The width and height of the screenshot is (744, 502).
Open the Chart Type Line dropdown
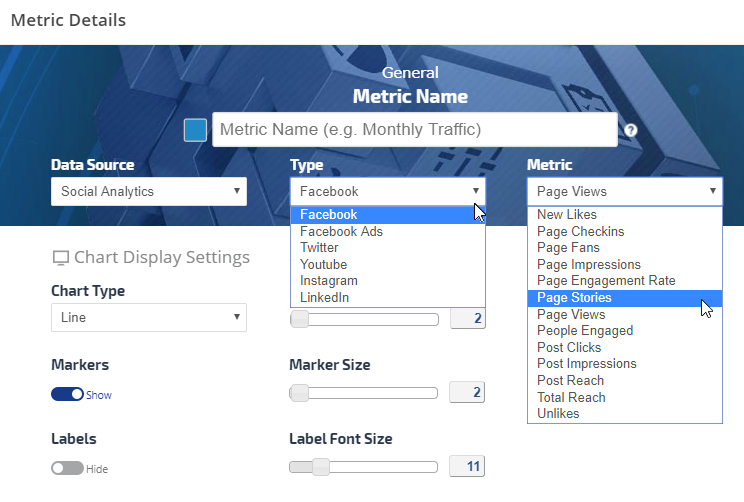148,317
